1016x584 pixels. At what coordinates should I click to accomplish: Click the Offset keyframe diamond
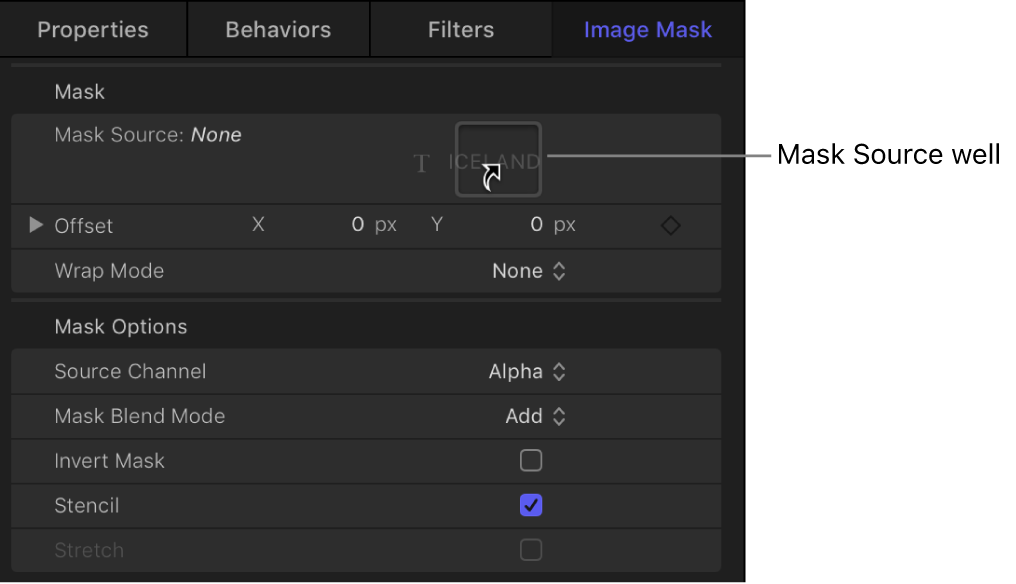click(x=670, y=225)
